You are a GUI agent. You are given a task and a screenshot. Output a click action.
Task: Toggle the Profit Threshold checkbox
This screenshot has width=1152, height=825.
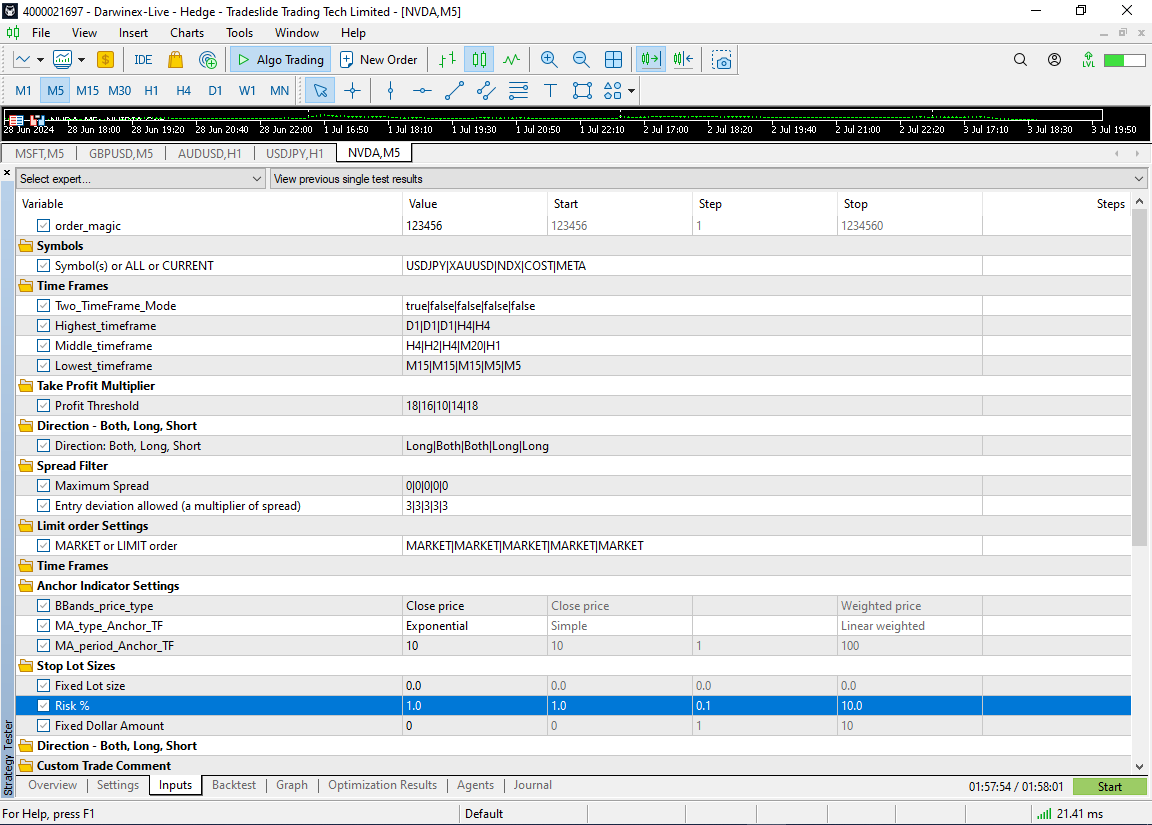pyautogui.click(x=43, y=406)
